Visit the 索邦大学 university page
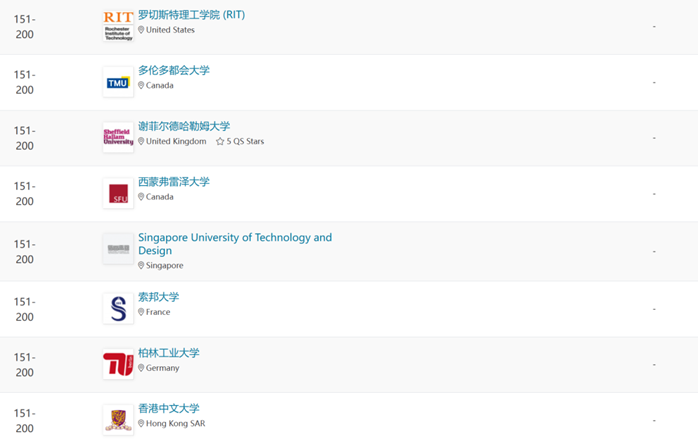The height and width of the screenshot is (447, 698). tap(158, 297)
